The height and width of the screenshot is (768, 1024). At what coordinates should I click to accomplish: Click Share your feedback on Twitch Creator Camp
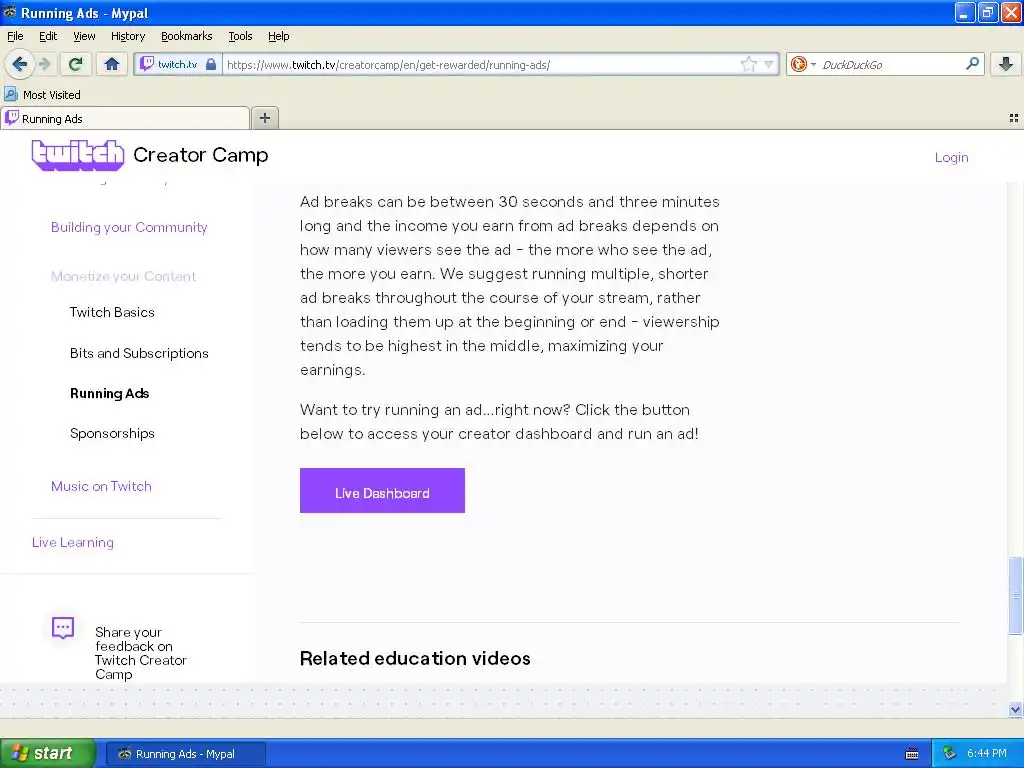(140, 653)
